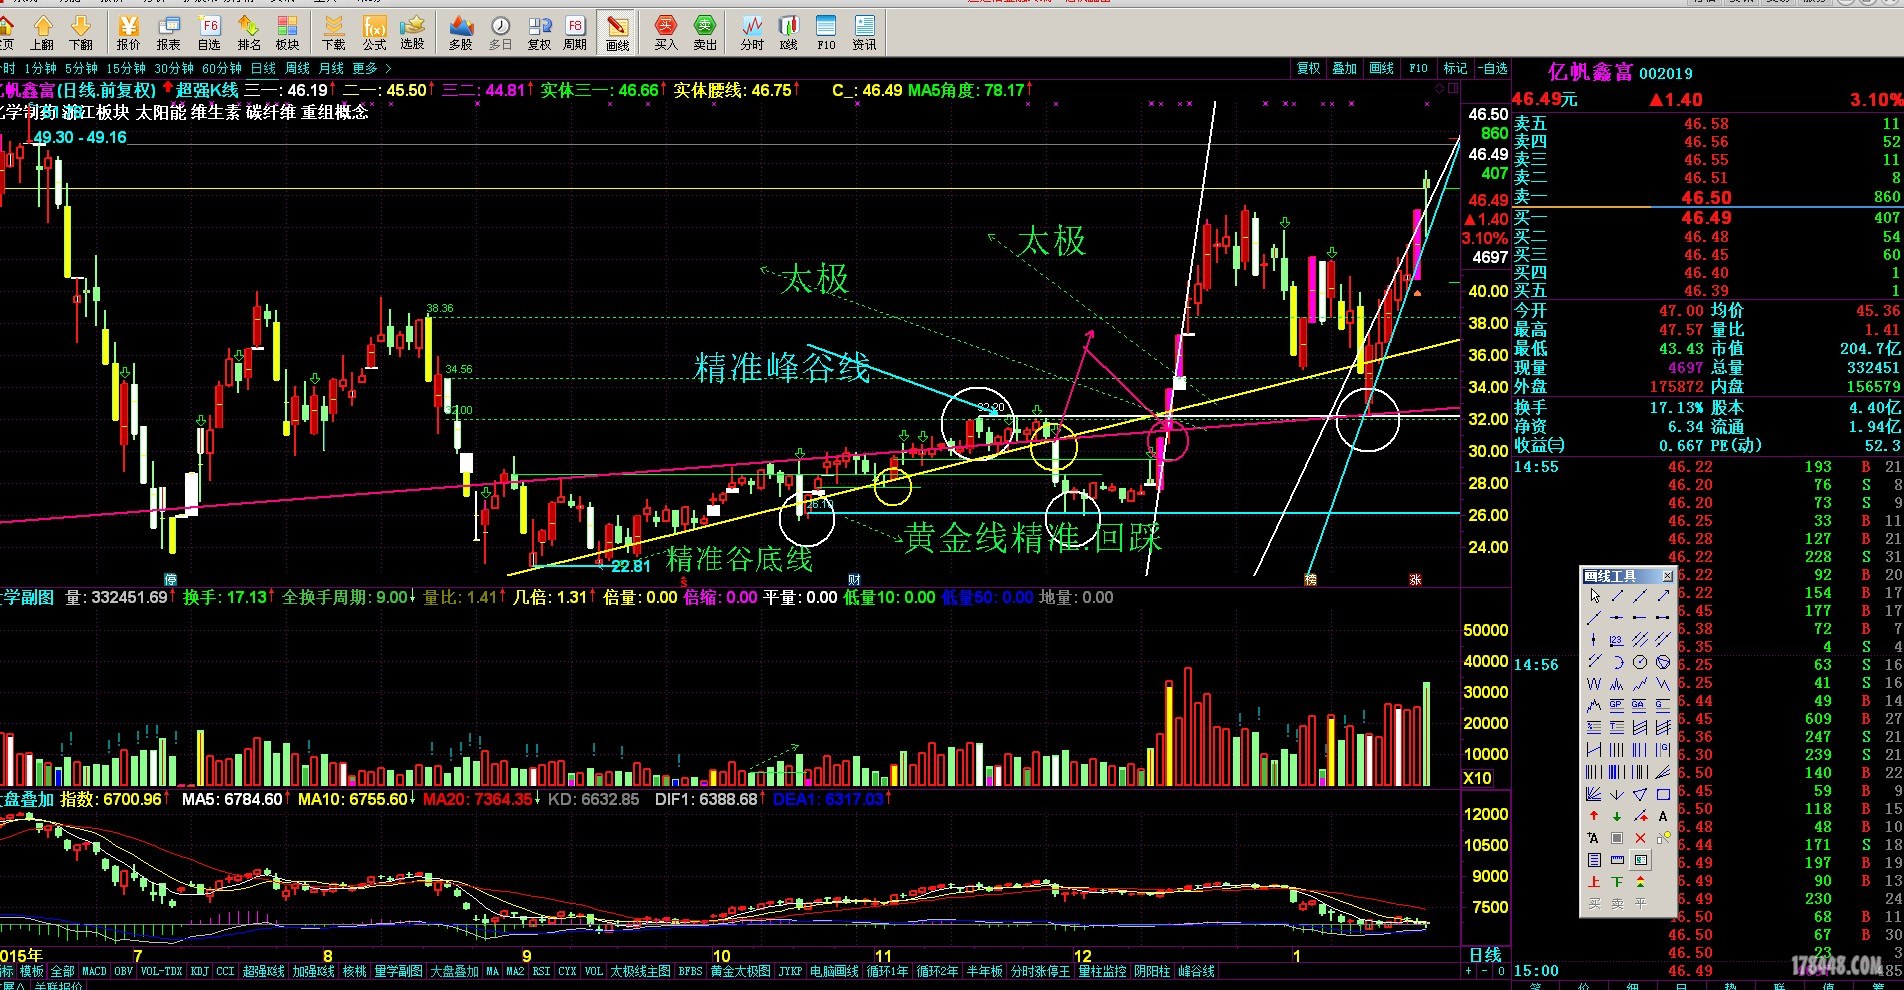Open 多股 multi-stock view icon
This screenshot has width=1904, height=990.
click(460, 33)
